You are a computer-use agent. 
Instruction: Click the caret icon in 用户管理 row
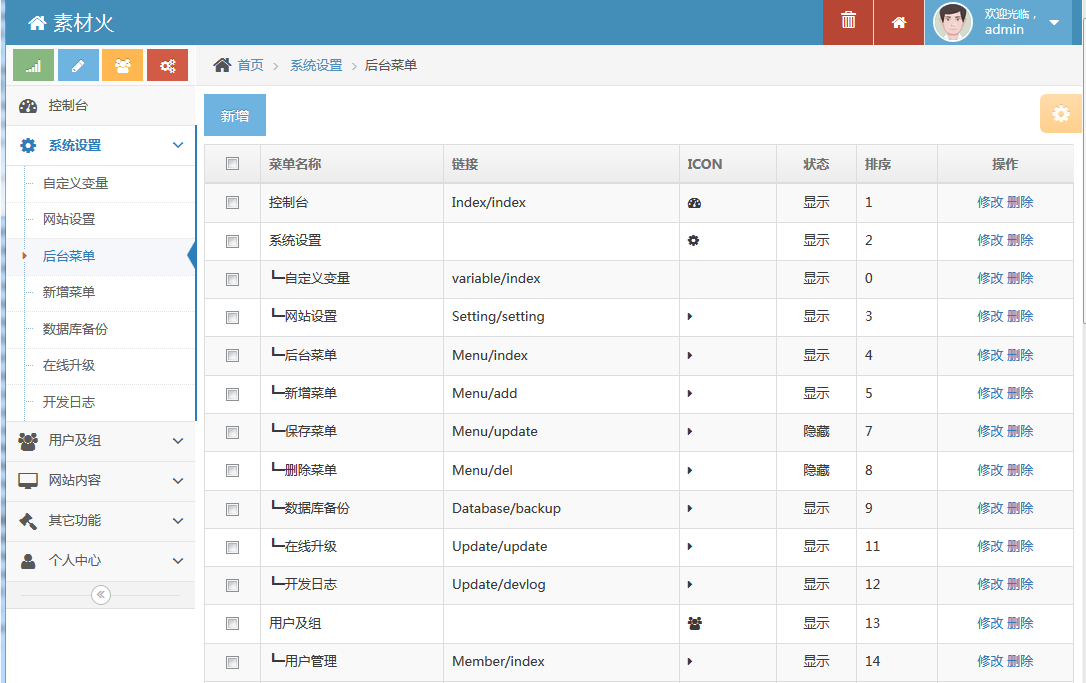pyautogui.click(x=690, y=662)
